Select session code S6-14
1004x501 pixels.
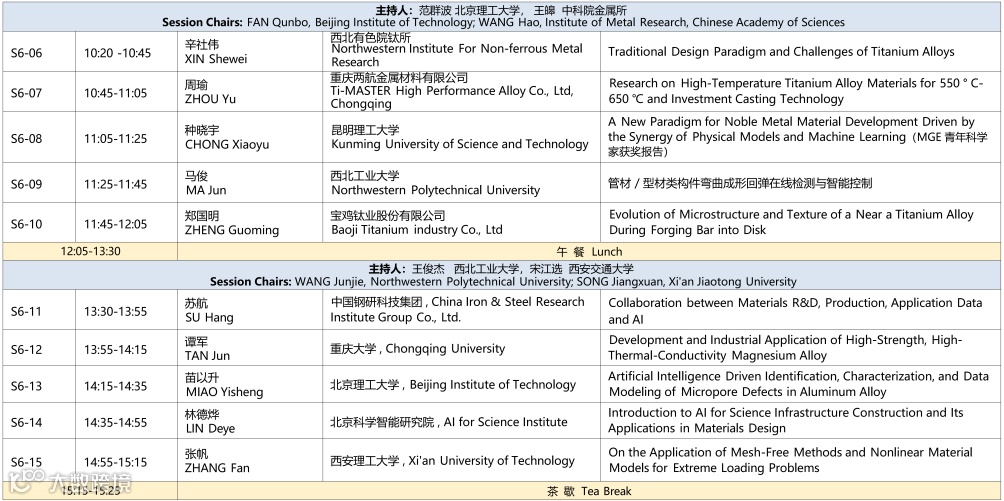26,422
